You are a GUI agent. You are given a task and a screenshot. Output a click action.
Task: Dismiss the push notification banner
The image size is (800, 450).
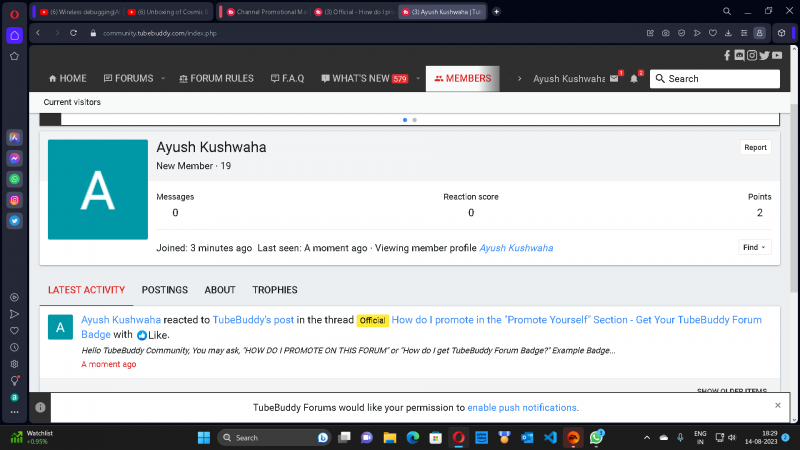[x=778, y=405]
